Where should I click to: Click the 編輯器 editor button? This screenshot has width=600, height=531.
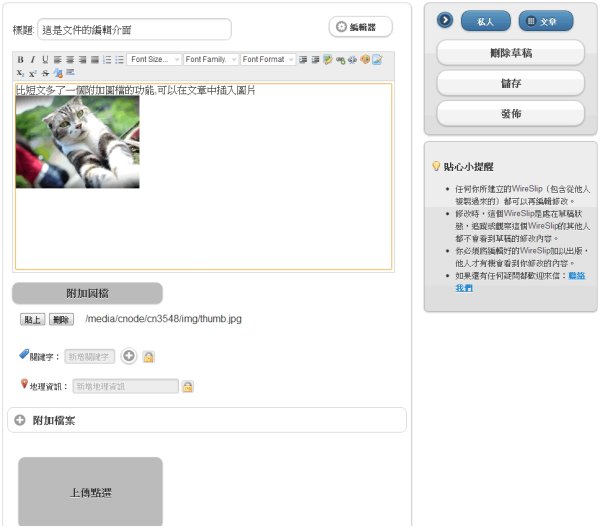[361, 27]
